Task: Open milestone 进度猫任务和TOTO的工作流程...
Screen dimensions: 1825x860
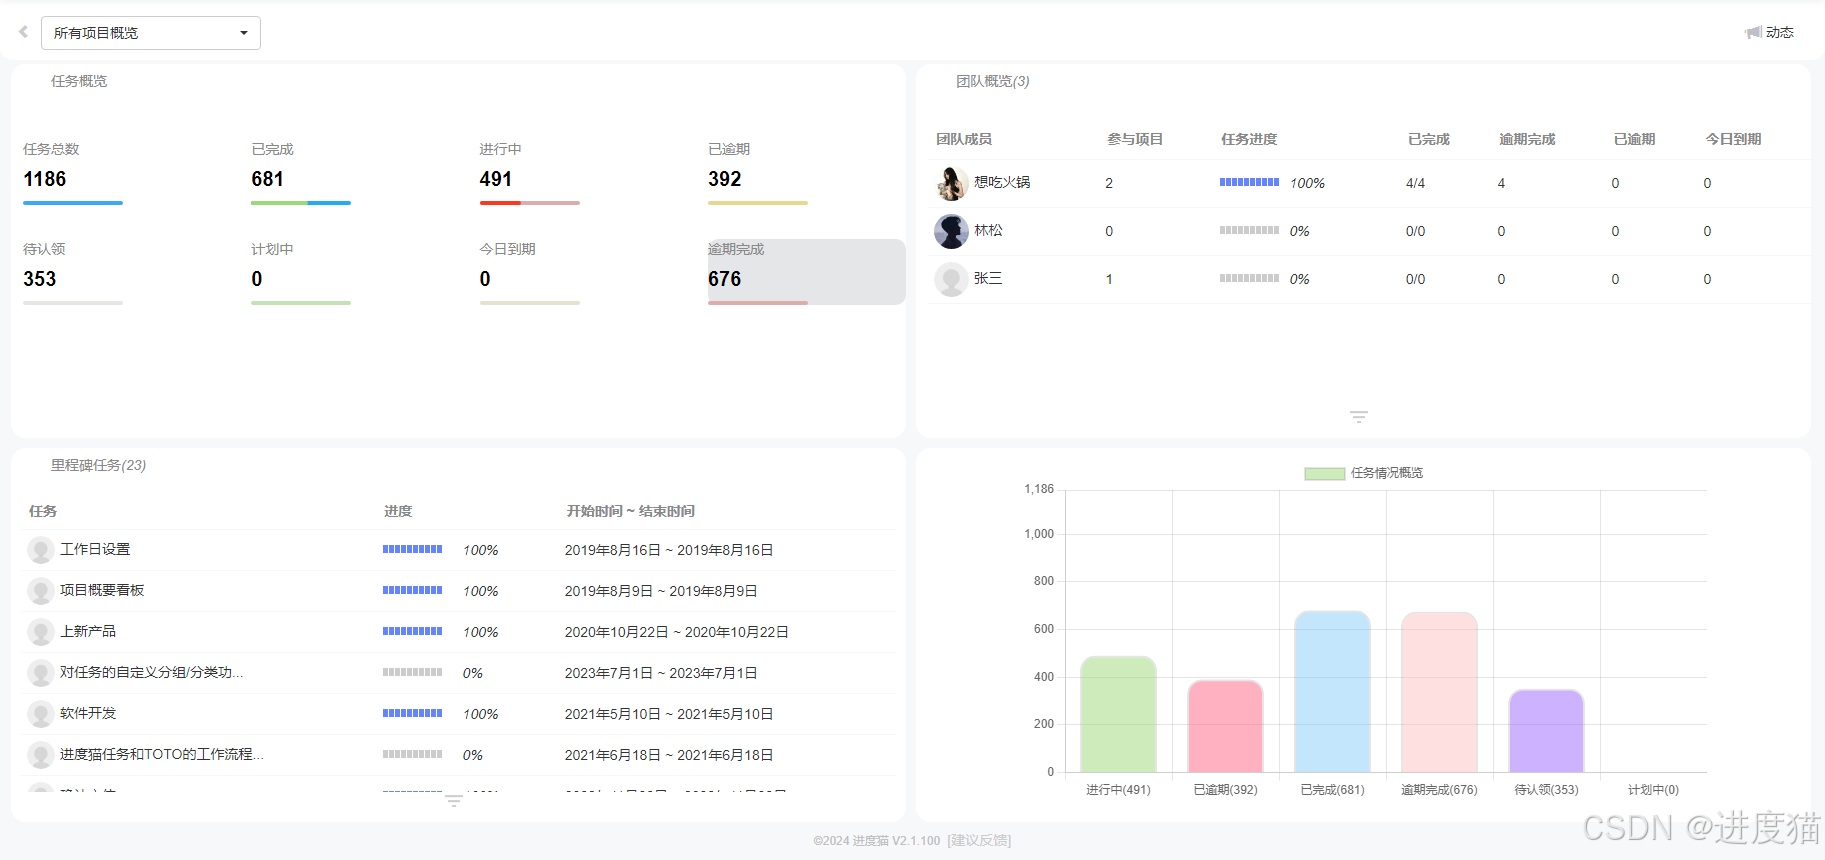Action: pos(162,754)
